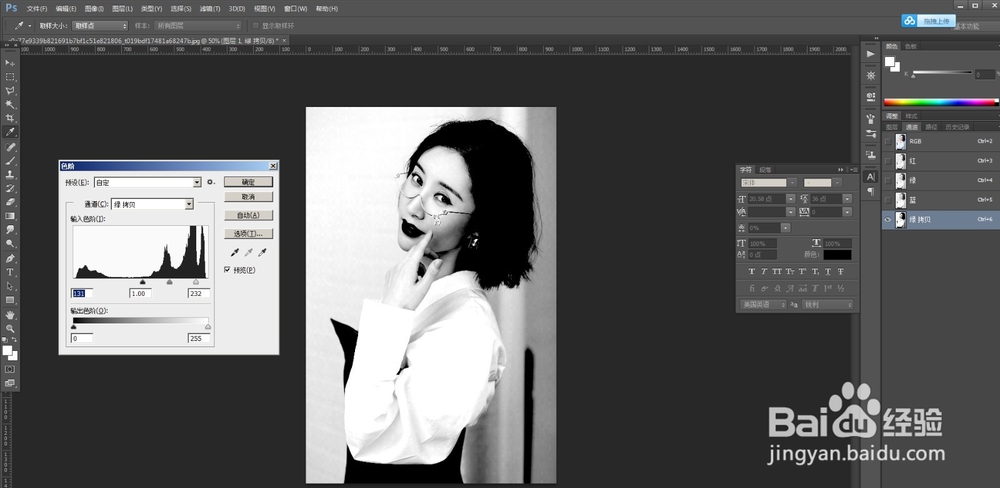Screen dimensions: 1000x488
Task: Click the shadow input level field
Action: click(82, 293)
